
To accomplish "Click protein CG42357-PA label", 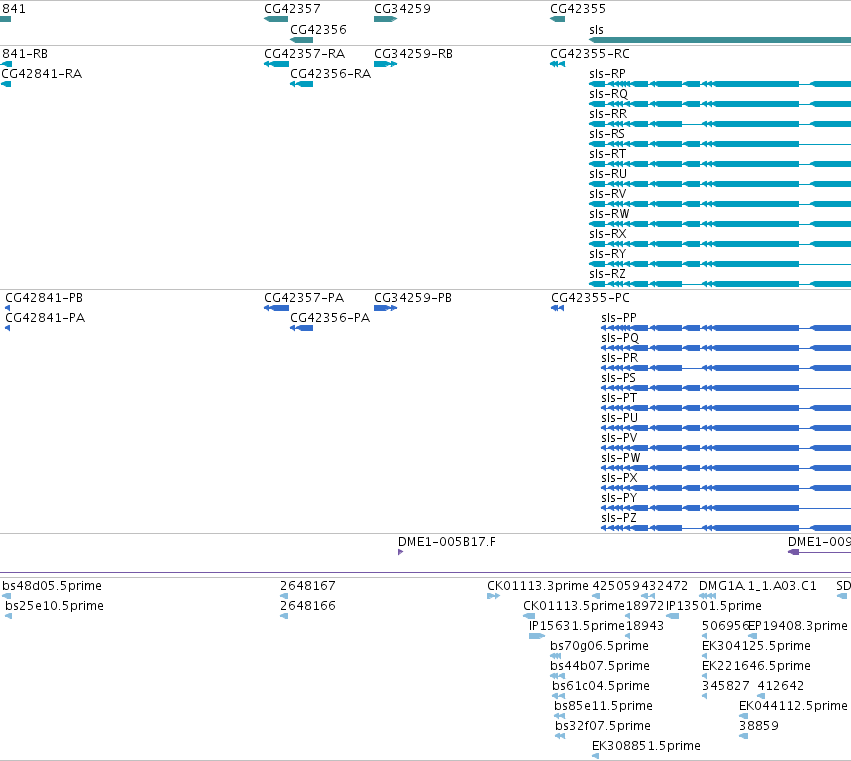I will (x=304, y=298).
